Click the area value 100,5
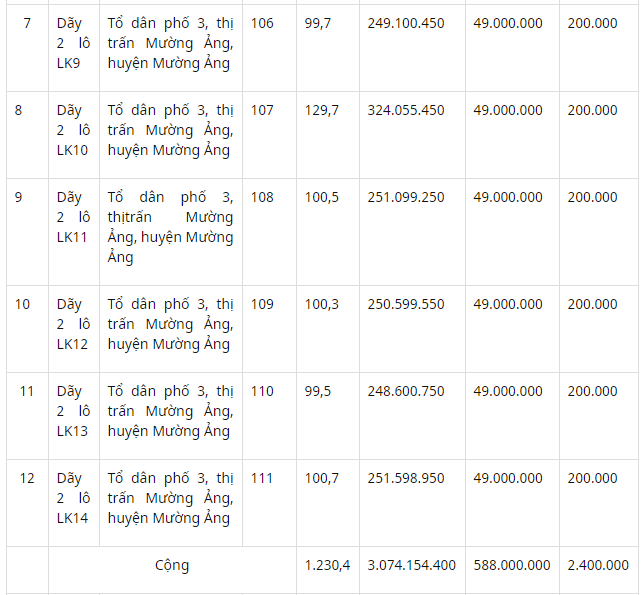The image size is (642, 595). click(x=321, y=197)
